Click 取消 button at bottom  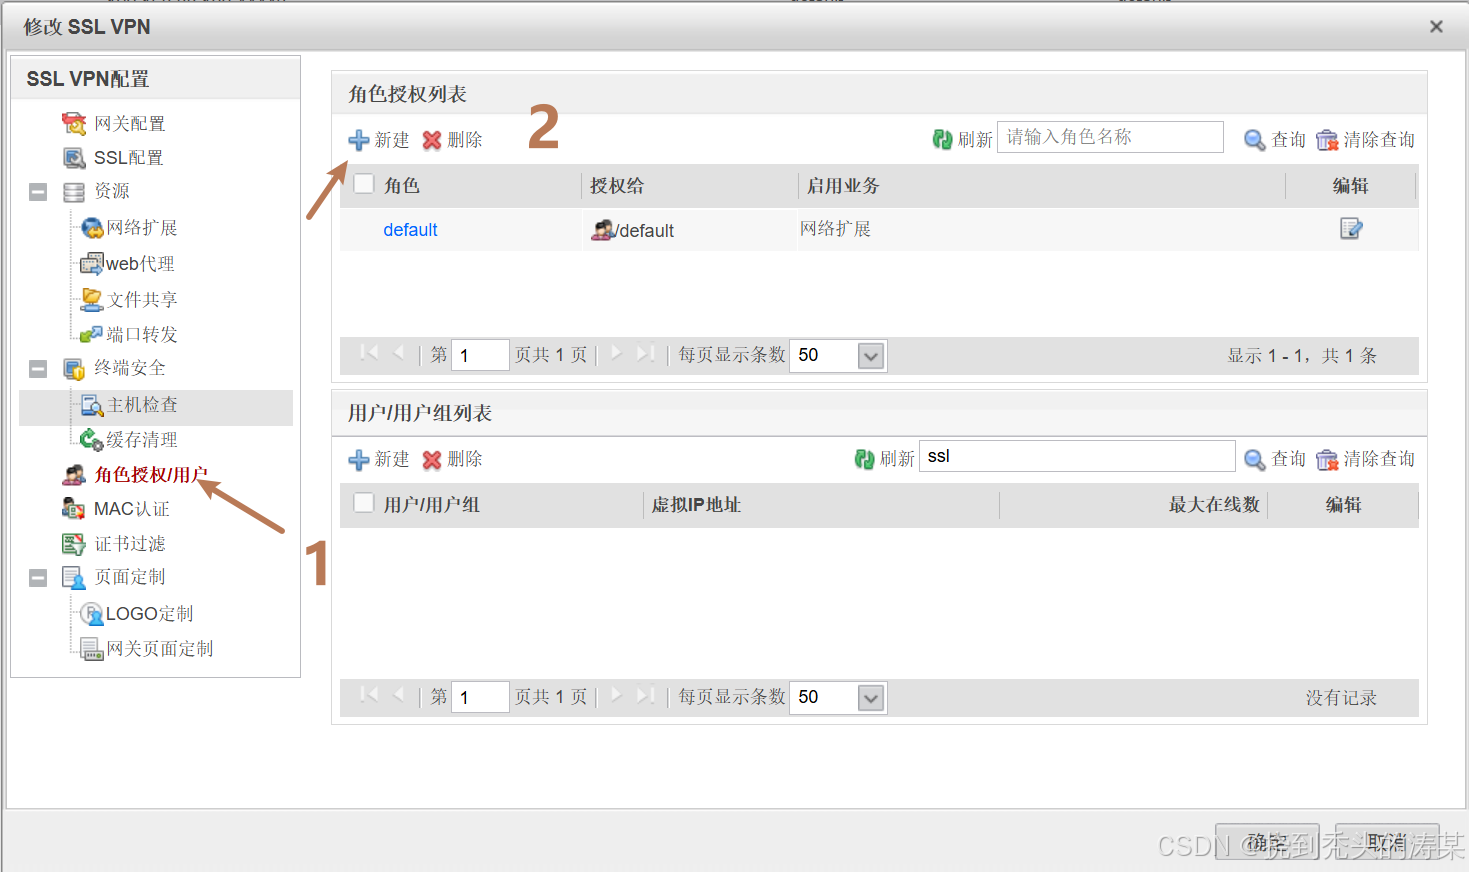(1387, 843)
